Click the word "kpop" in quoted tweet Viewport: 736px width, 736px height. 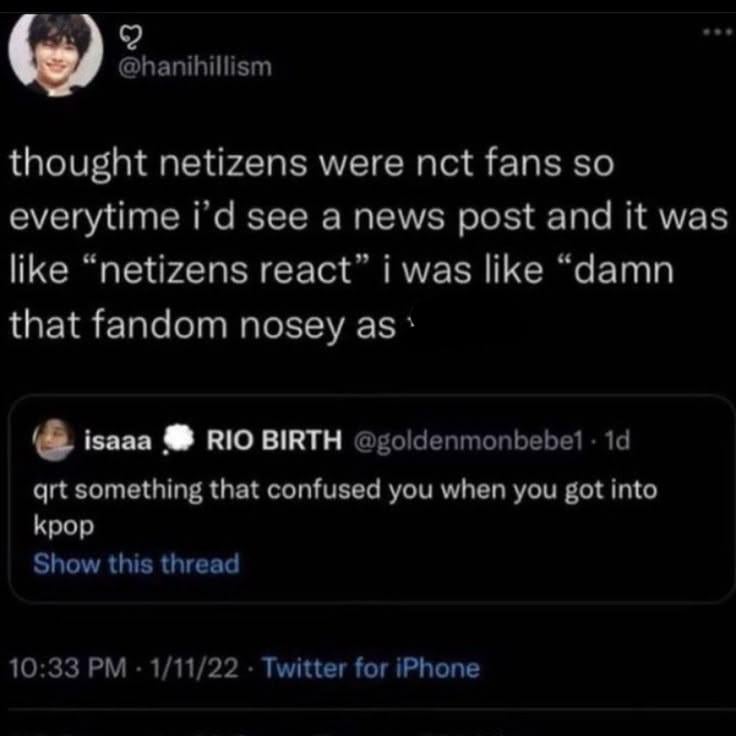[61, 526]
